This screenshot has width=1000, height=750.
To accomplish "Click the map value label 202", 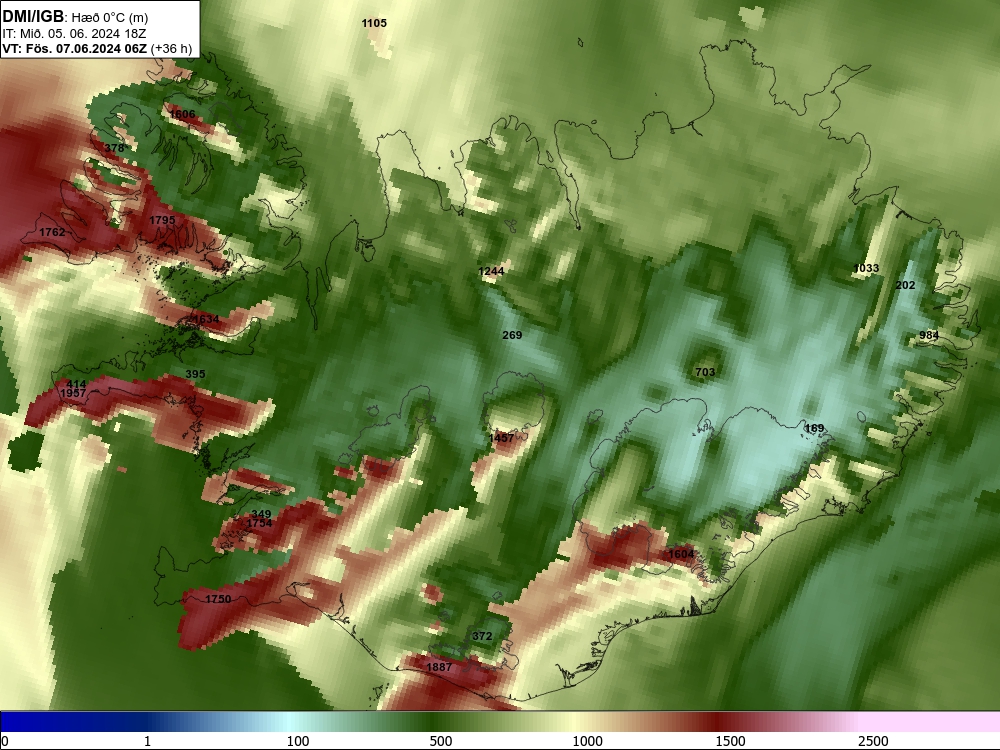I will 905,285.
